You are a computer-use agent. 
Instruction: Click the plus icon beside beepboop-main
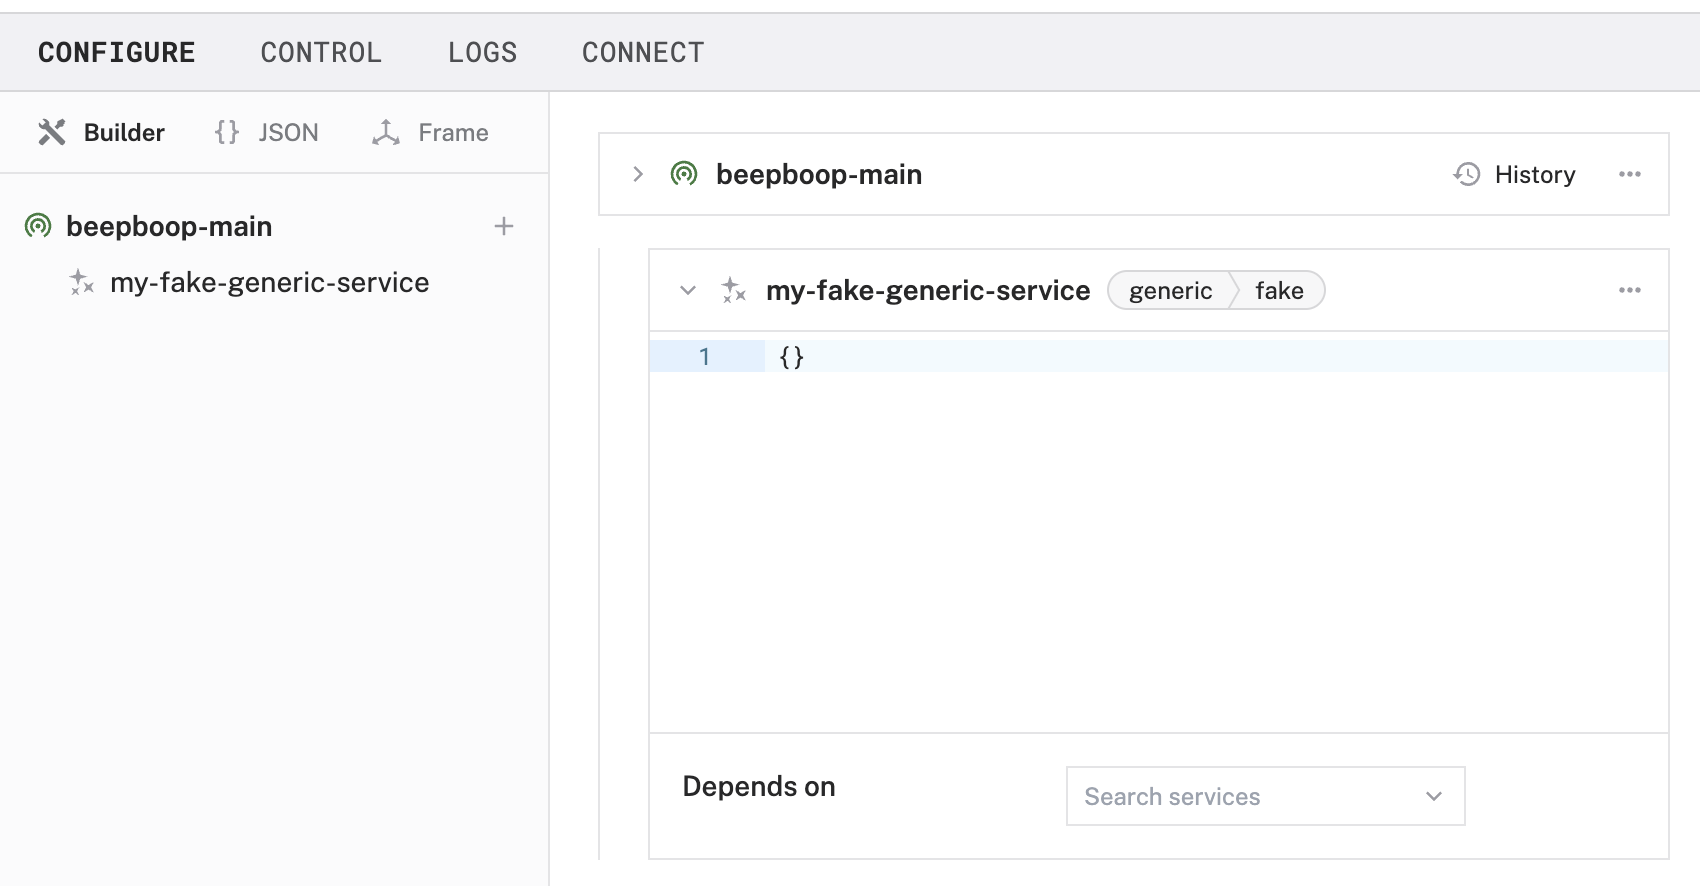pos(504,227)
